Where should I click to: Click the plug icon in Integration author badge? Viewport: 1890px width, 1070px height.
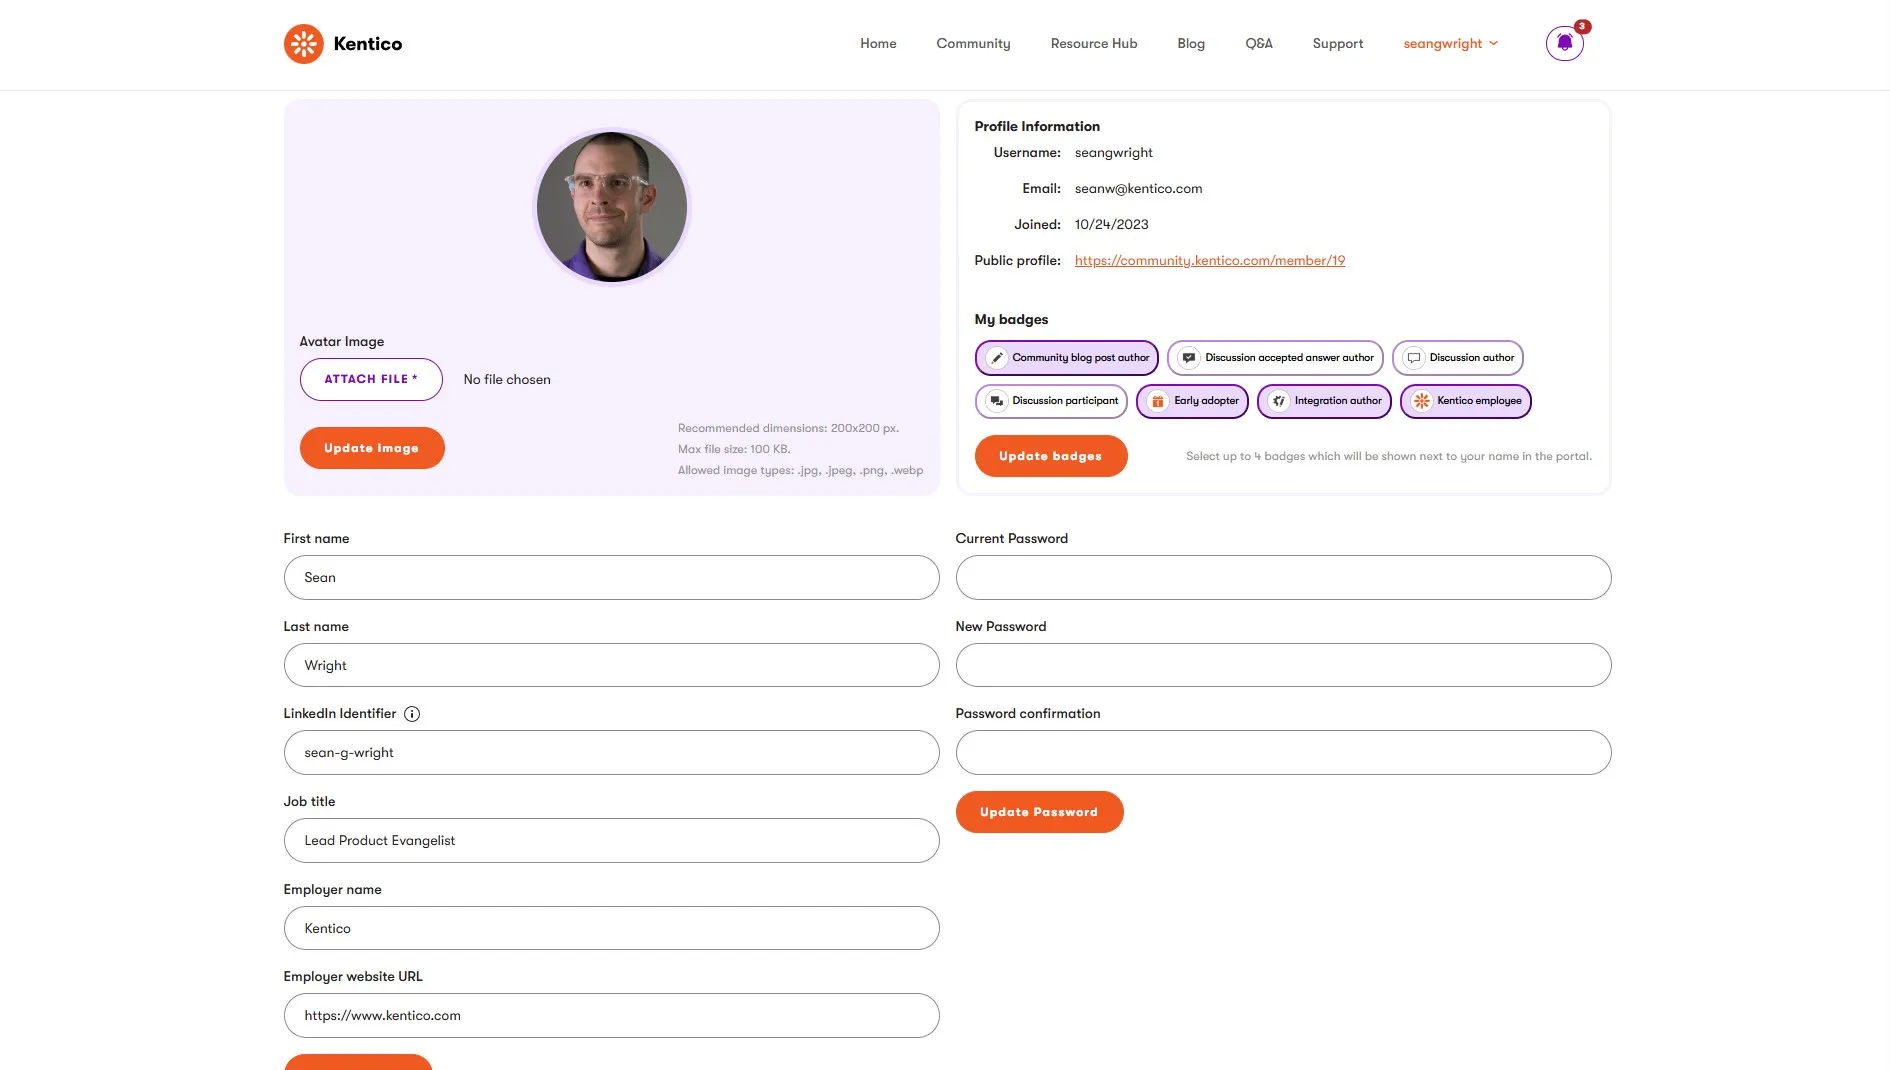pos(1279,401)
